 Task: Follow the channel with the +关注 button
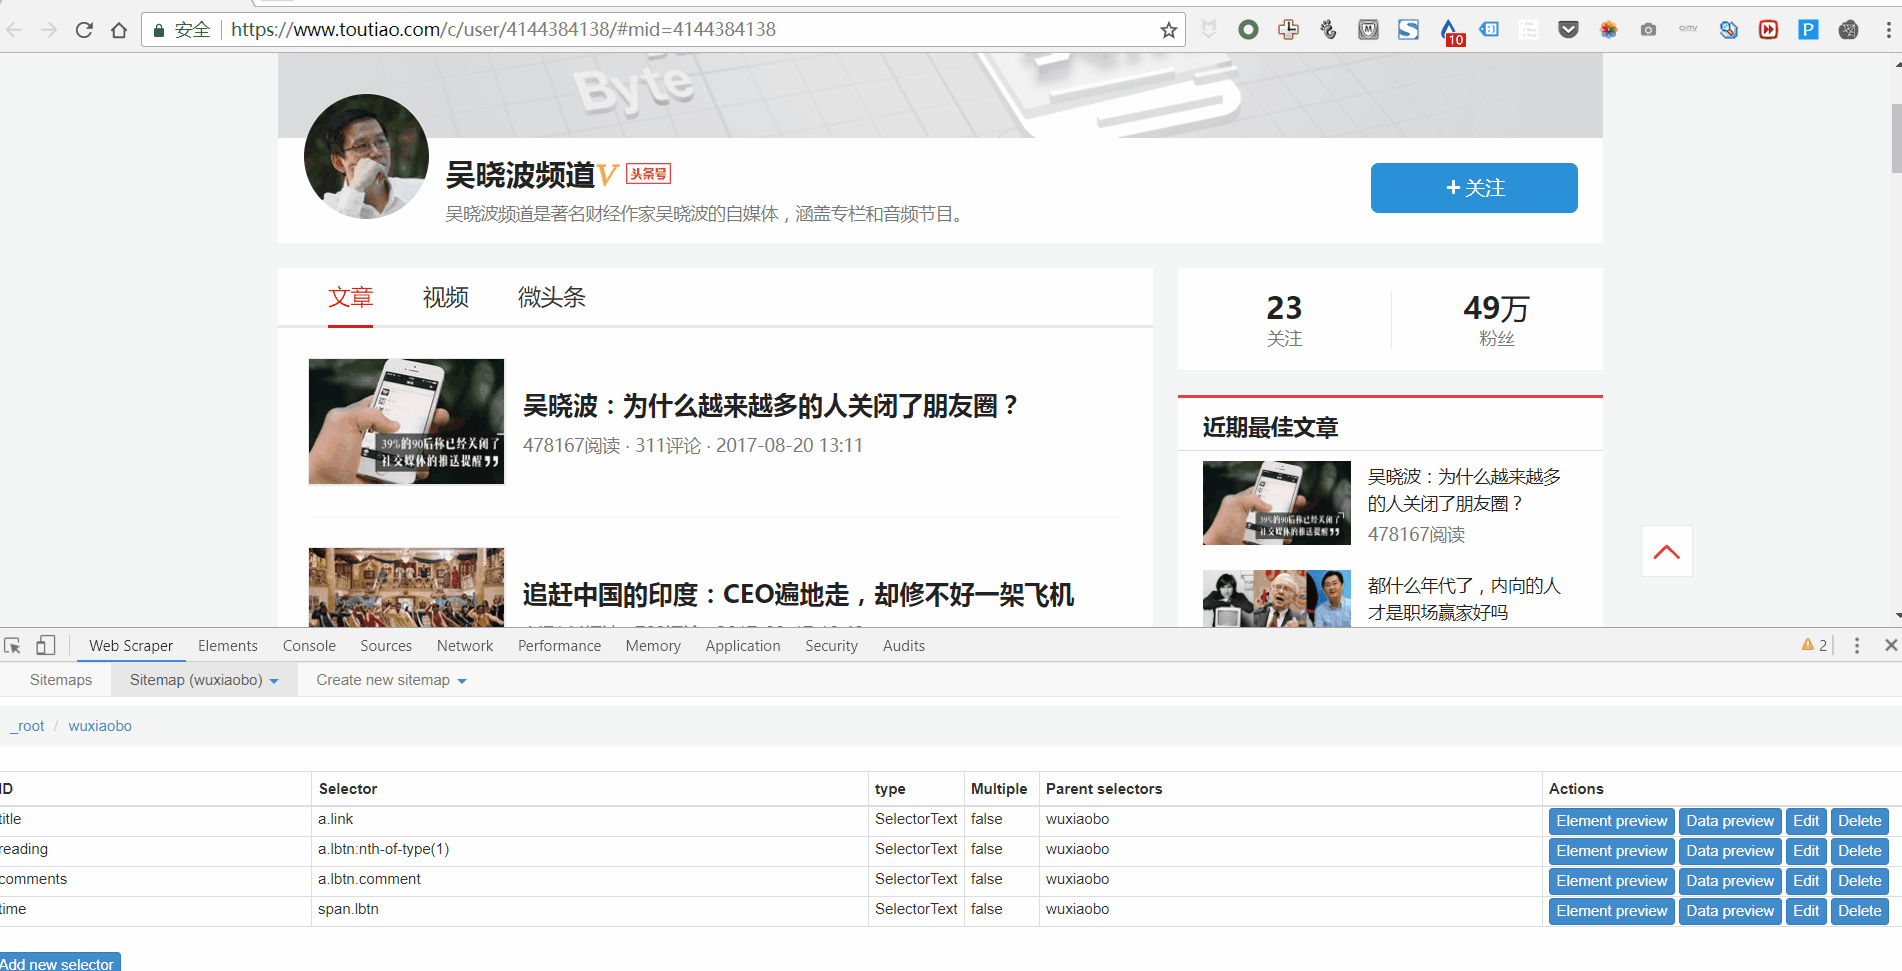[1474, 188]
